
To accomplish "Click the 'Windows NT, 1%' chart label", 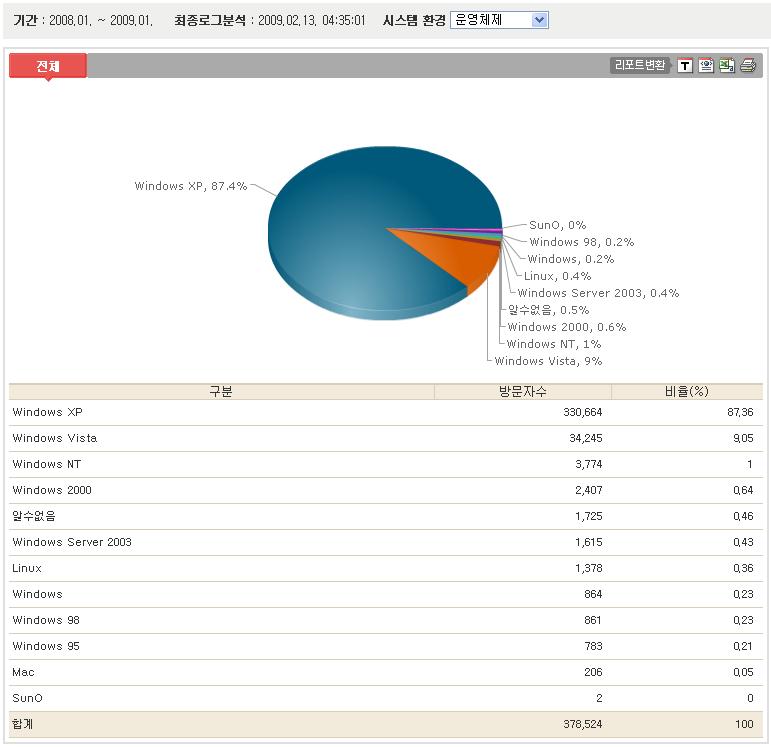I will click(554, 344).
